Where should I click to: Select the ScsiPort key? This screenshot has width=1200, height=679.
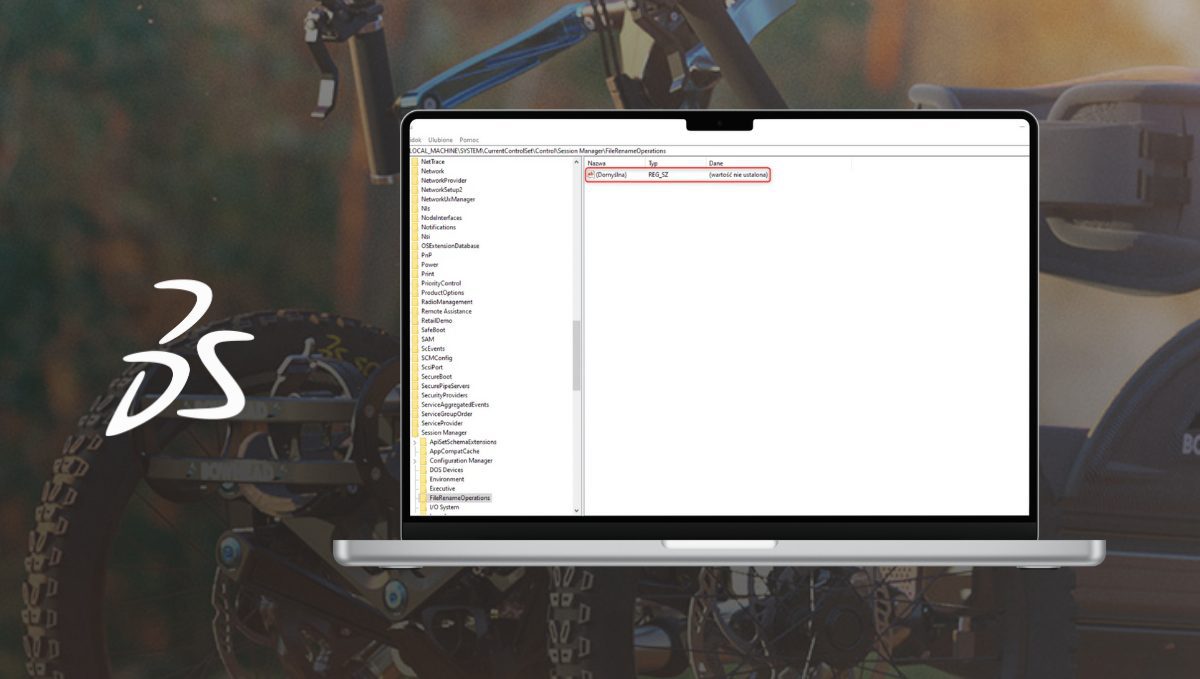click(432, 367)
